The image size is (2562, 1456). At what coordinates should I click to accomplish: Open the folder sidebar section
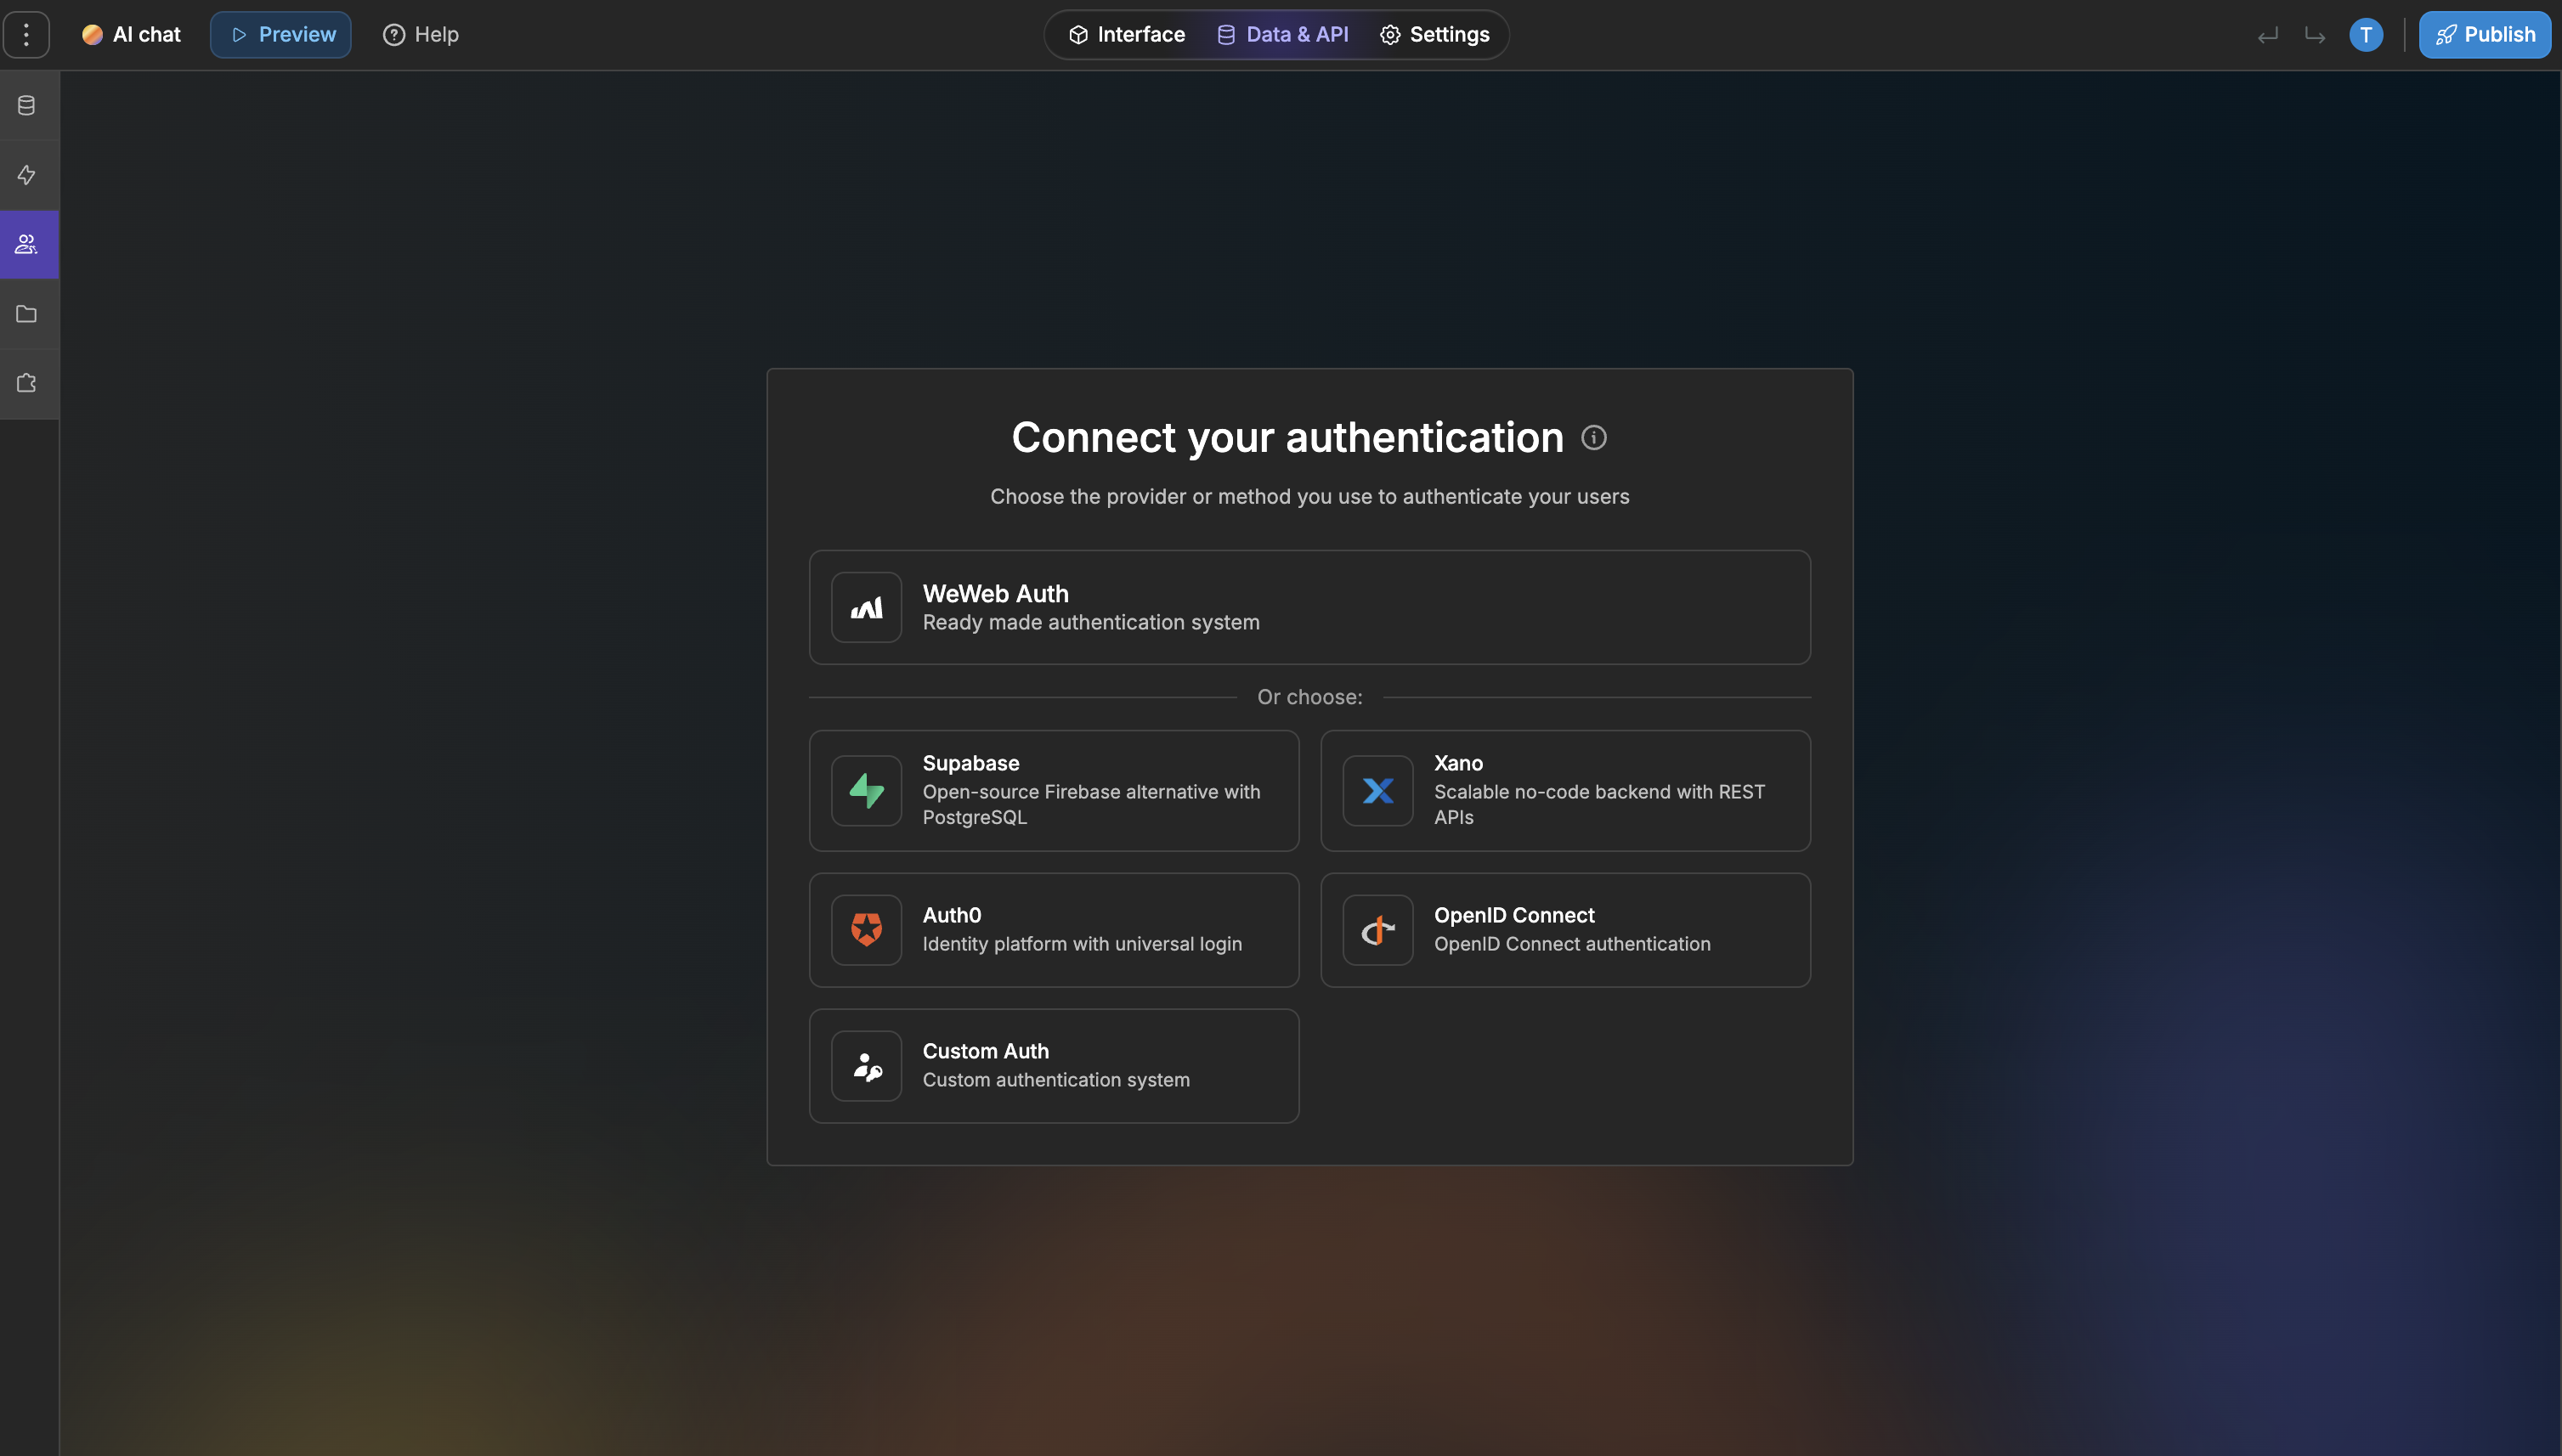coord(27,314)
